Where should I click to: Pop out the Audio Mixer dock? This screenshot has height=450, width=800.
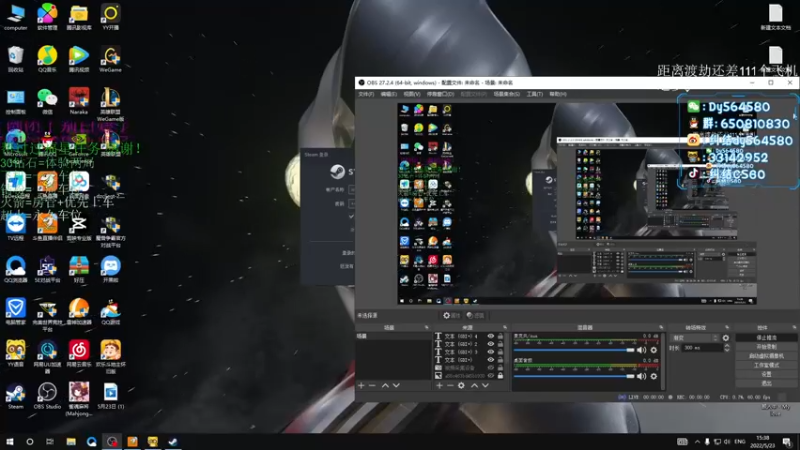point(661,328)
